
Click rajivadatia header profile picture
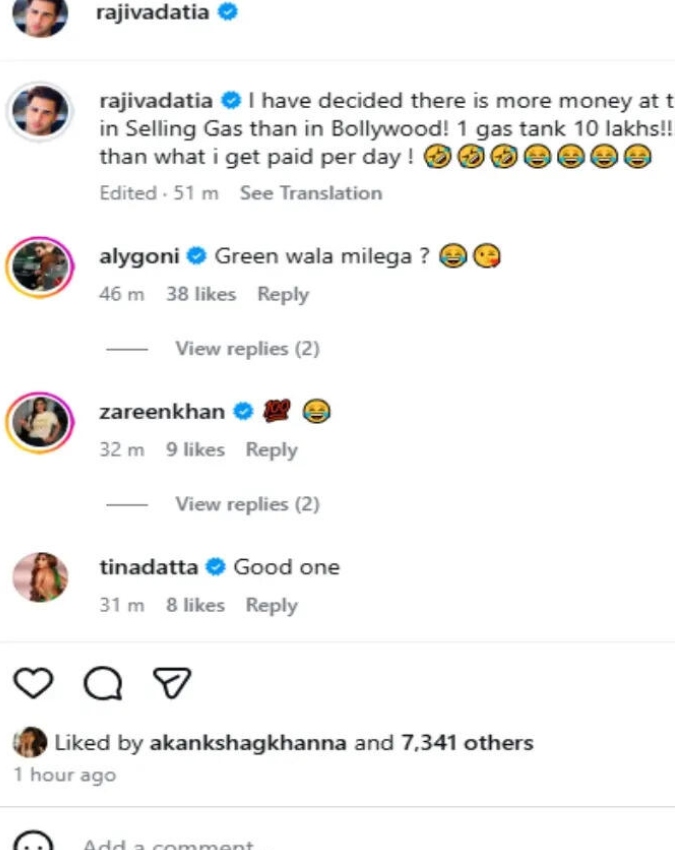pos(40,14)
